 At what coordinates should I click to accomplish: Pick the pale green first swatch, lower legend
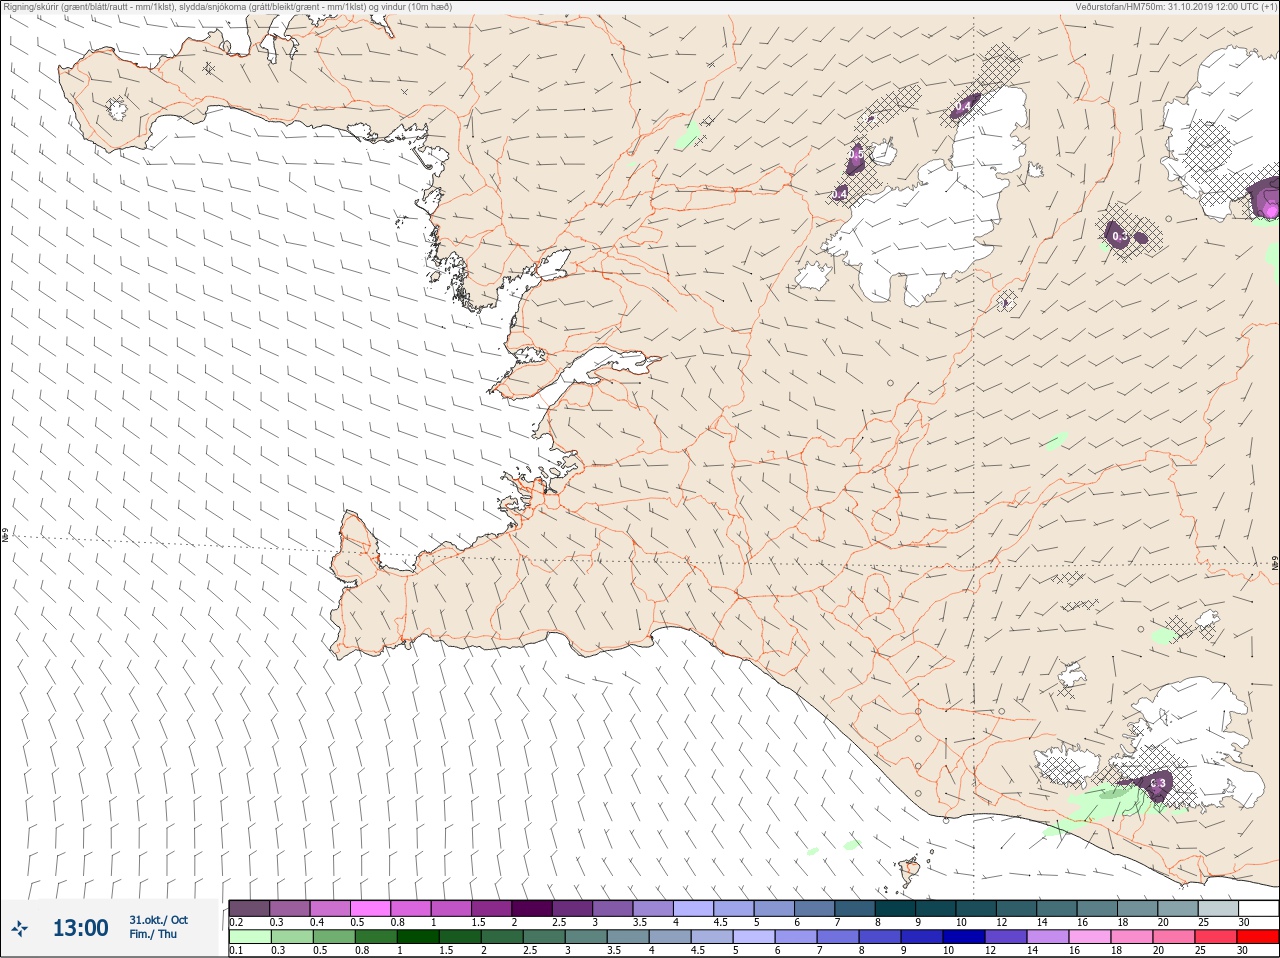click(x=249, y=937)
